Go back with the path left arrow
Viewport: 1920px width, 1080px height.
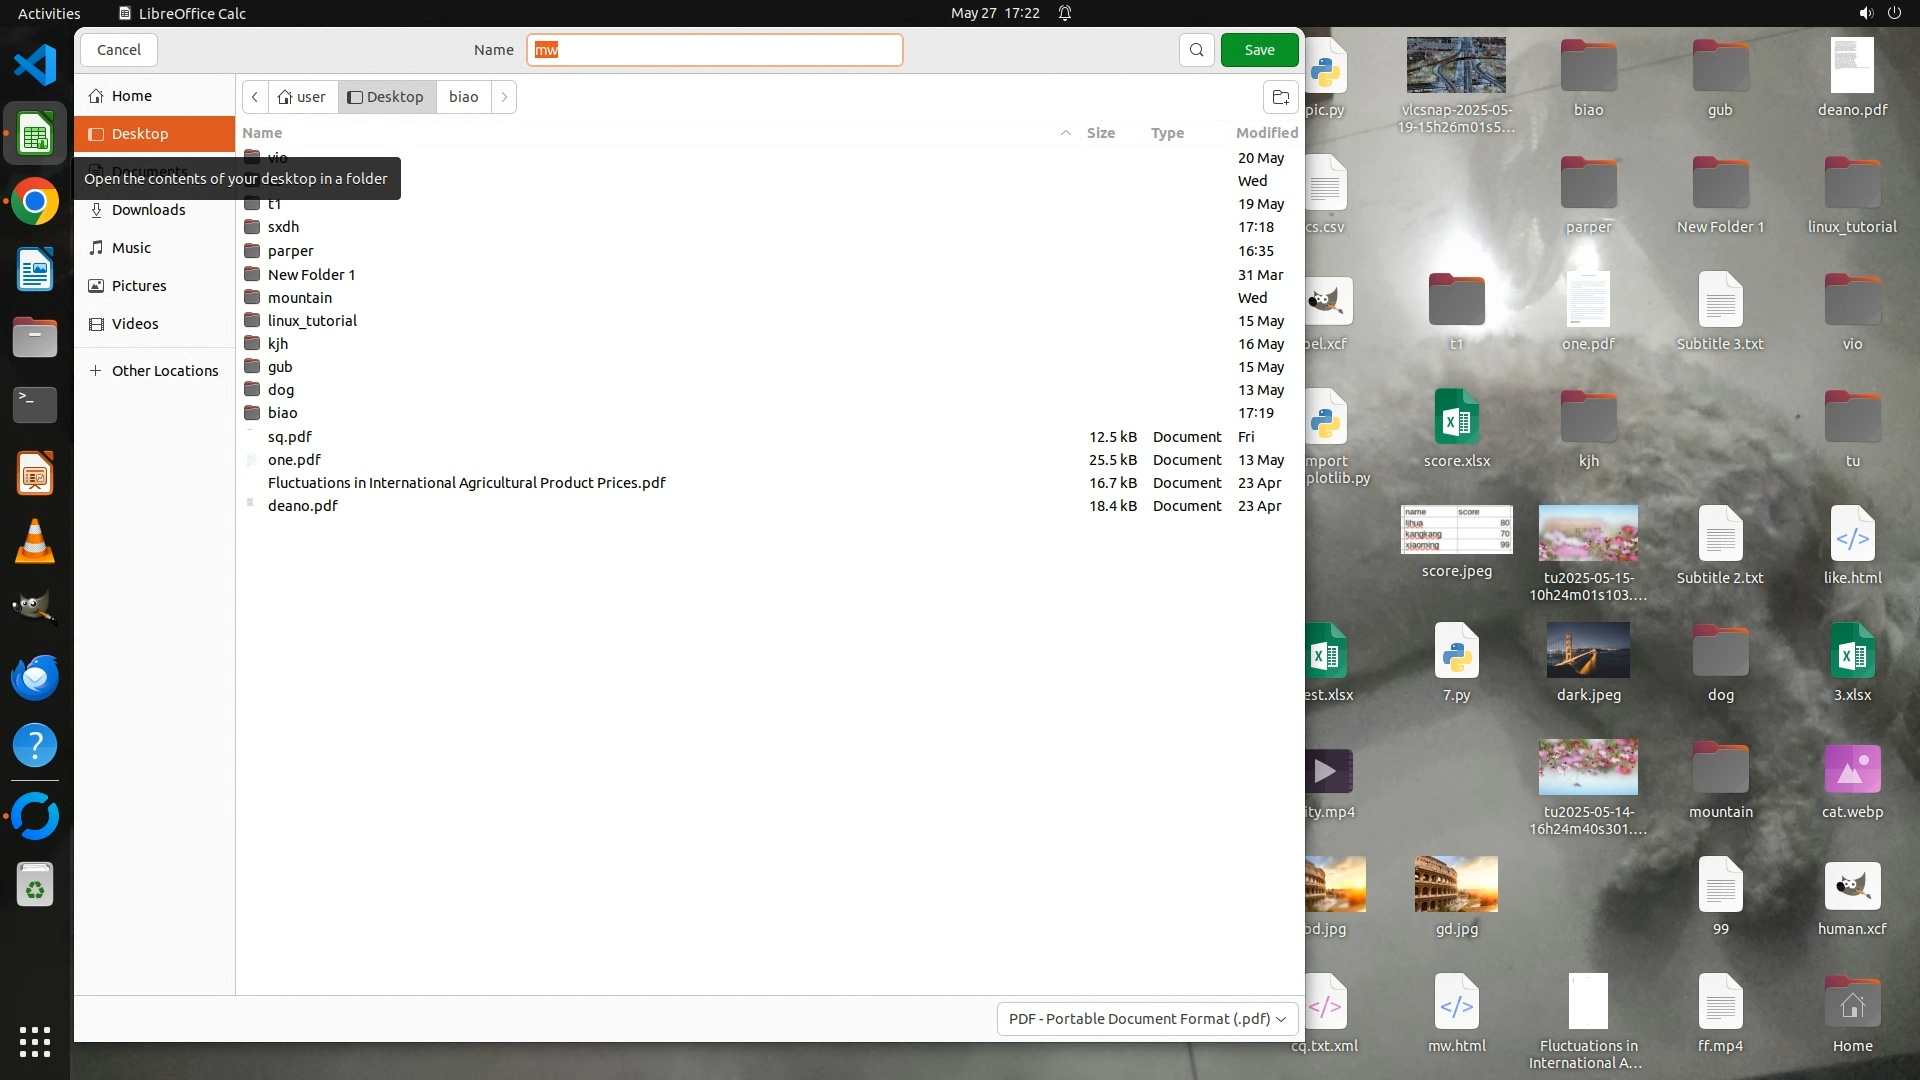pos(255,97)
